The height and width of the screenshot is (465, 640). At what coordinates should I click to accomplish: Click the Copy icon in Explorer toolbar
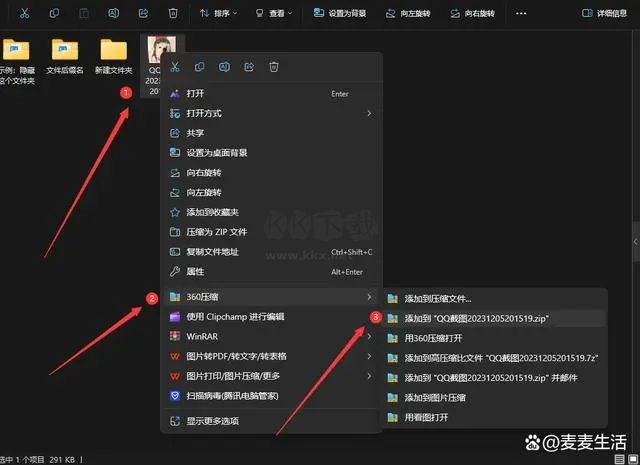tap(54, 13)
